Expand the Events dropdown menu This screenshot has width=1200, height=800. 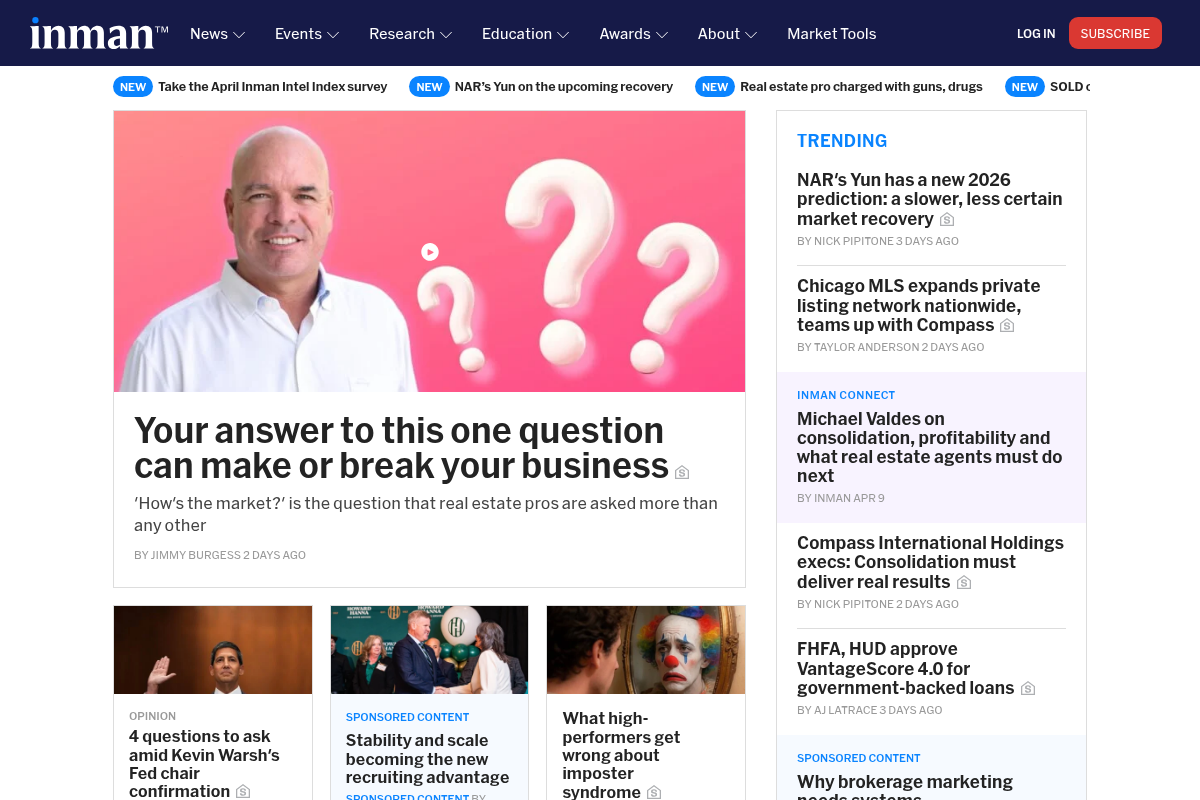[x=307, y=34]
